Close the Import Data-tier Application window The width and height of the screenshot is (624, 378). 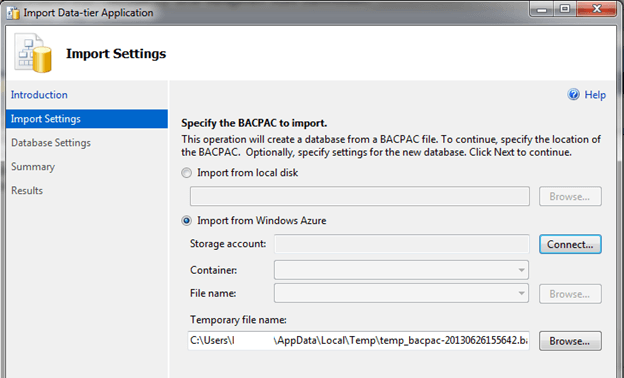(x=597, y=9)
